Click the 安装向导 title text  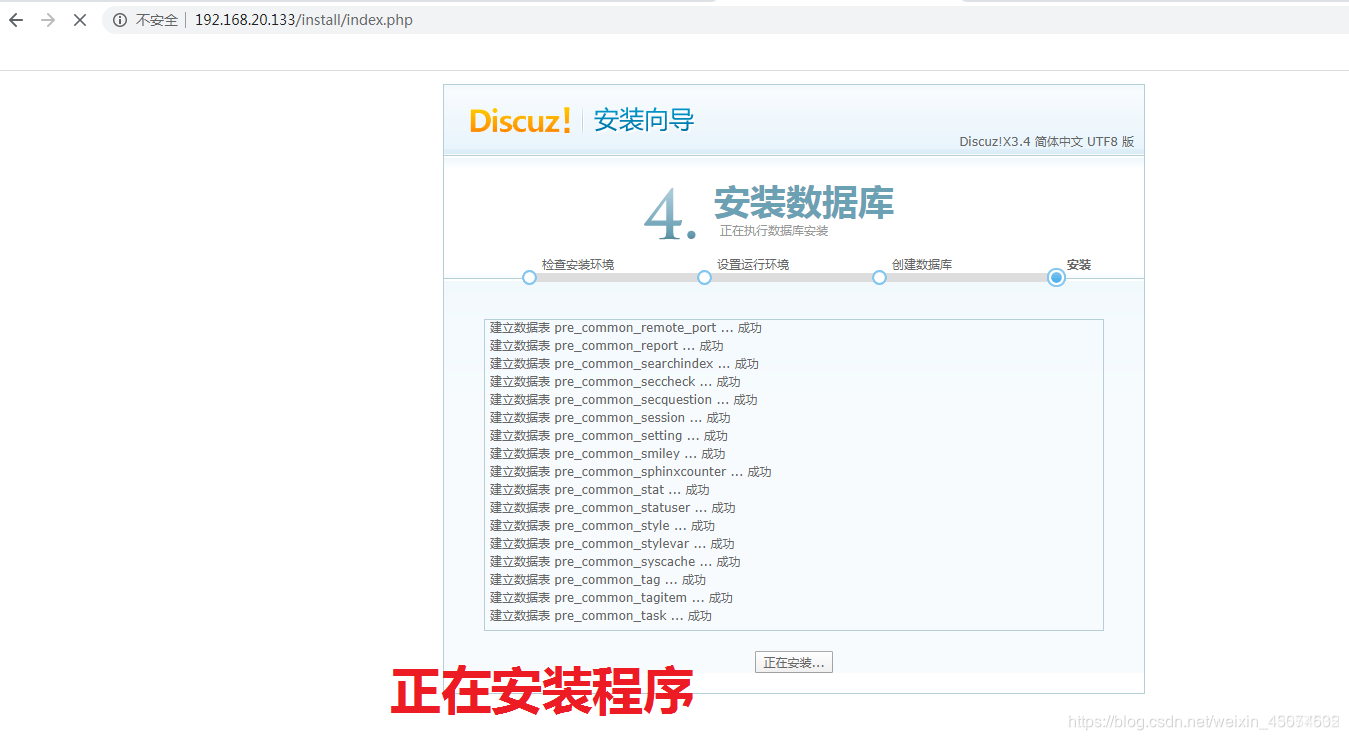[x=644, y=120]
